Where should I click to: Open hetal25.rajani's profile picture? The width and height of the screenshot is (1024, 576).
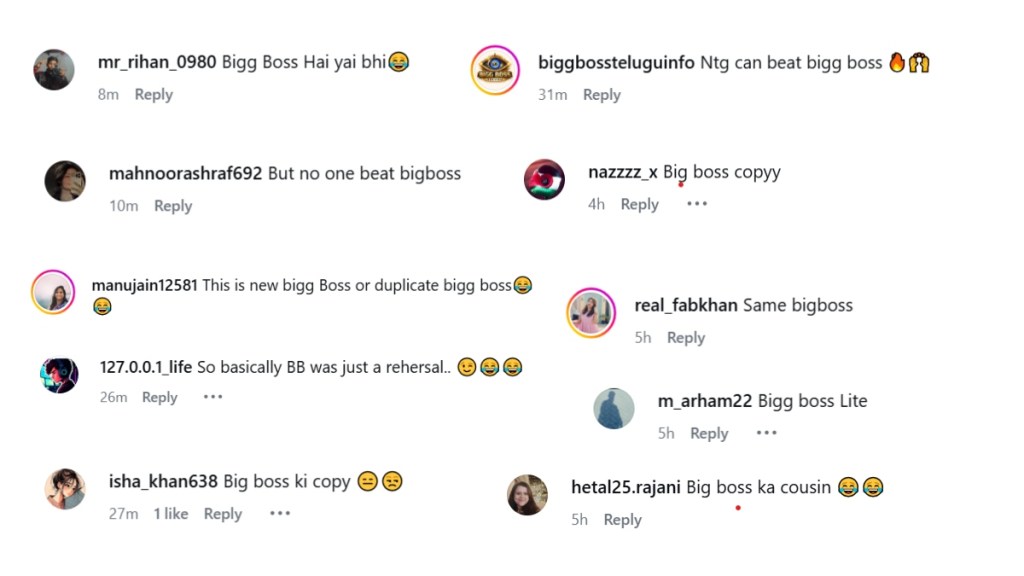[x=527, y=495]
